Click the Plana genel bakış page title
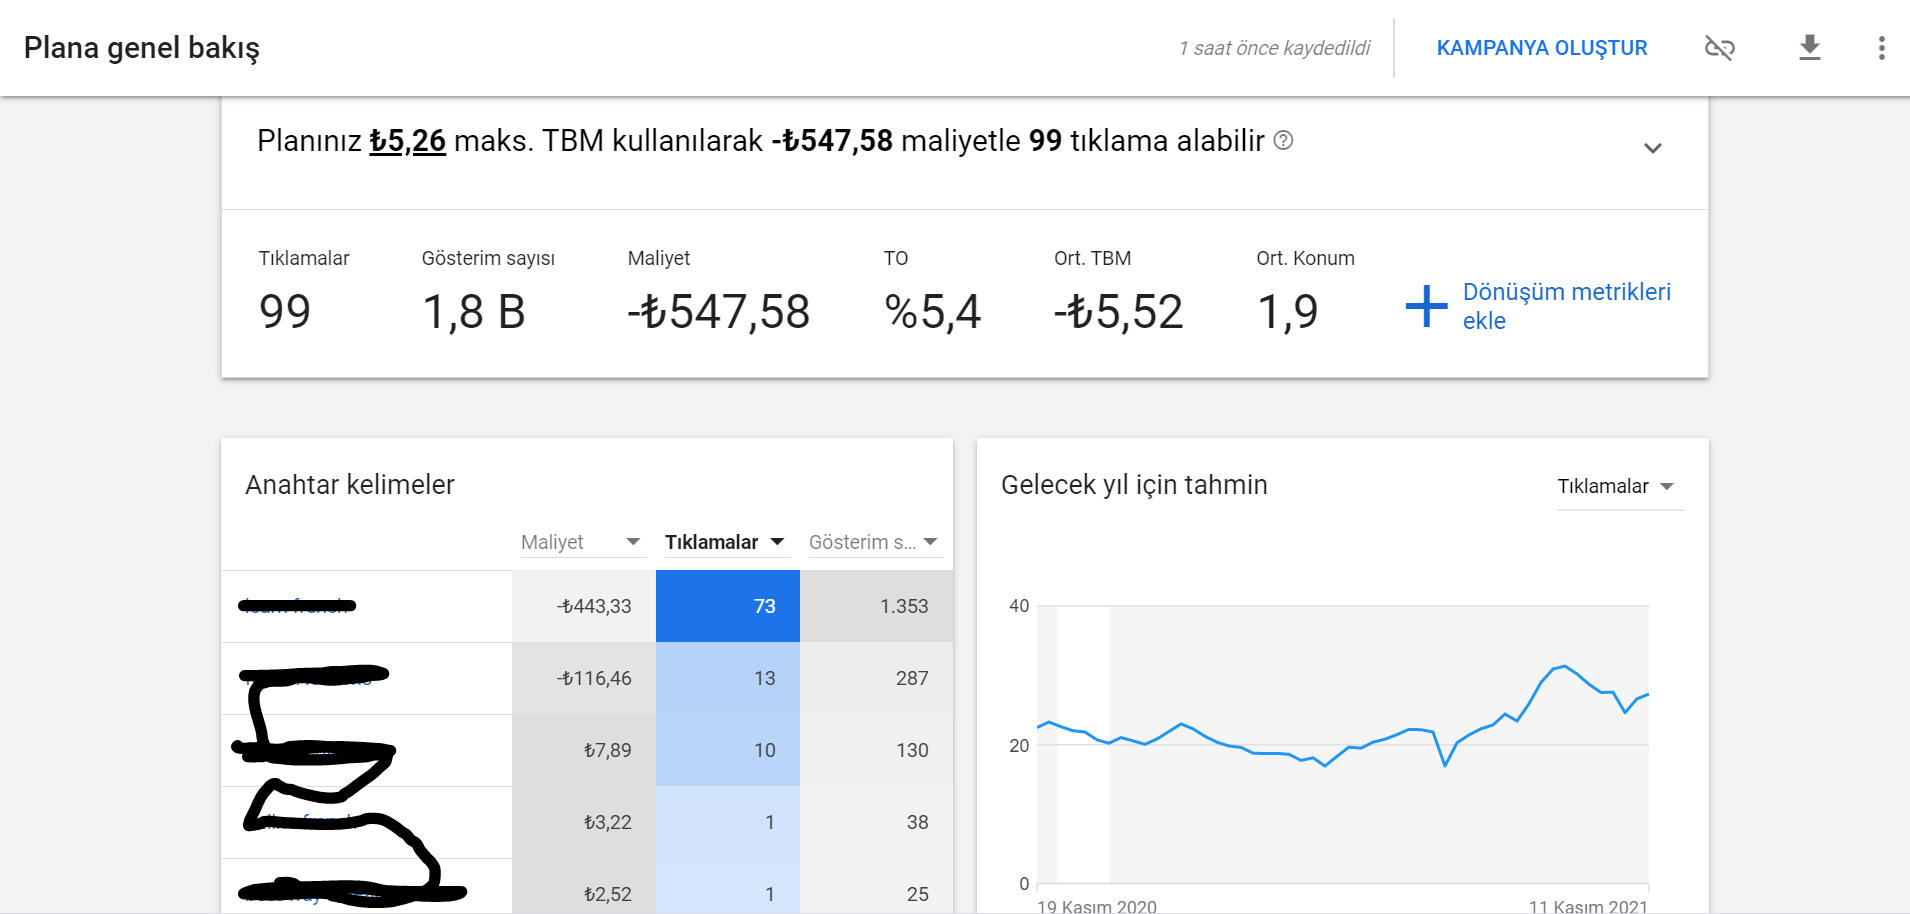Viewport: 1910px width, 914px height. (142, 48)
